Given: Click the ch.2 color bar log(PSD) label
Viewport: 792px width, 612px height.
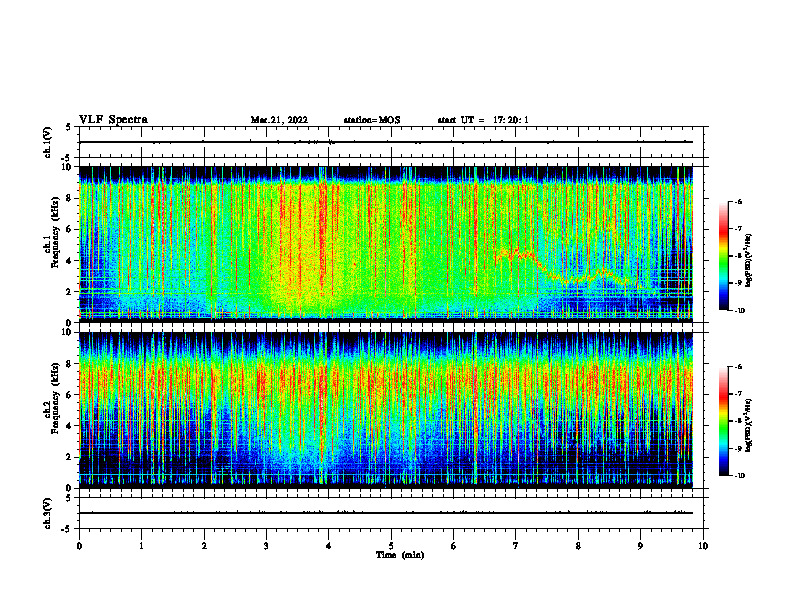Looking at the screenshot, I should pyautogui.click(x=749, y=426).
